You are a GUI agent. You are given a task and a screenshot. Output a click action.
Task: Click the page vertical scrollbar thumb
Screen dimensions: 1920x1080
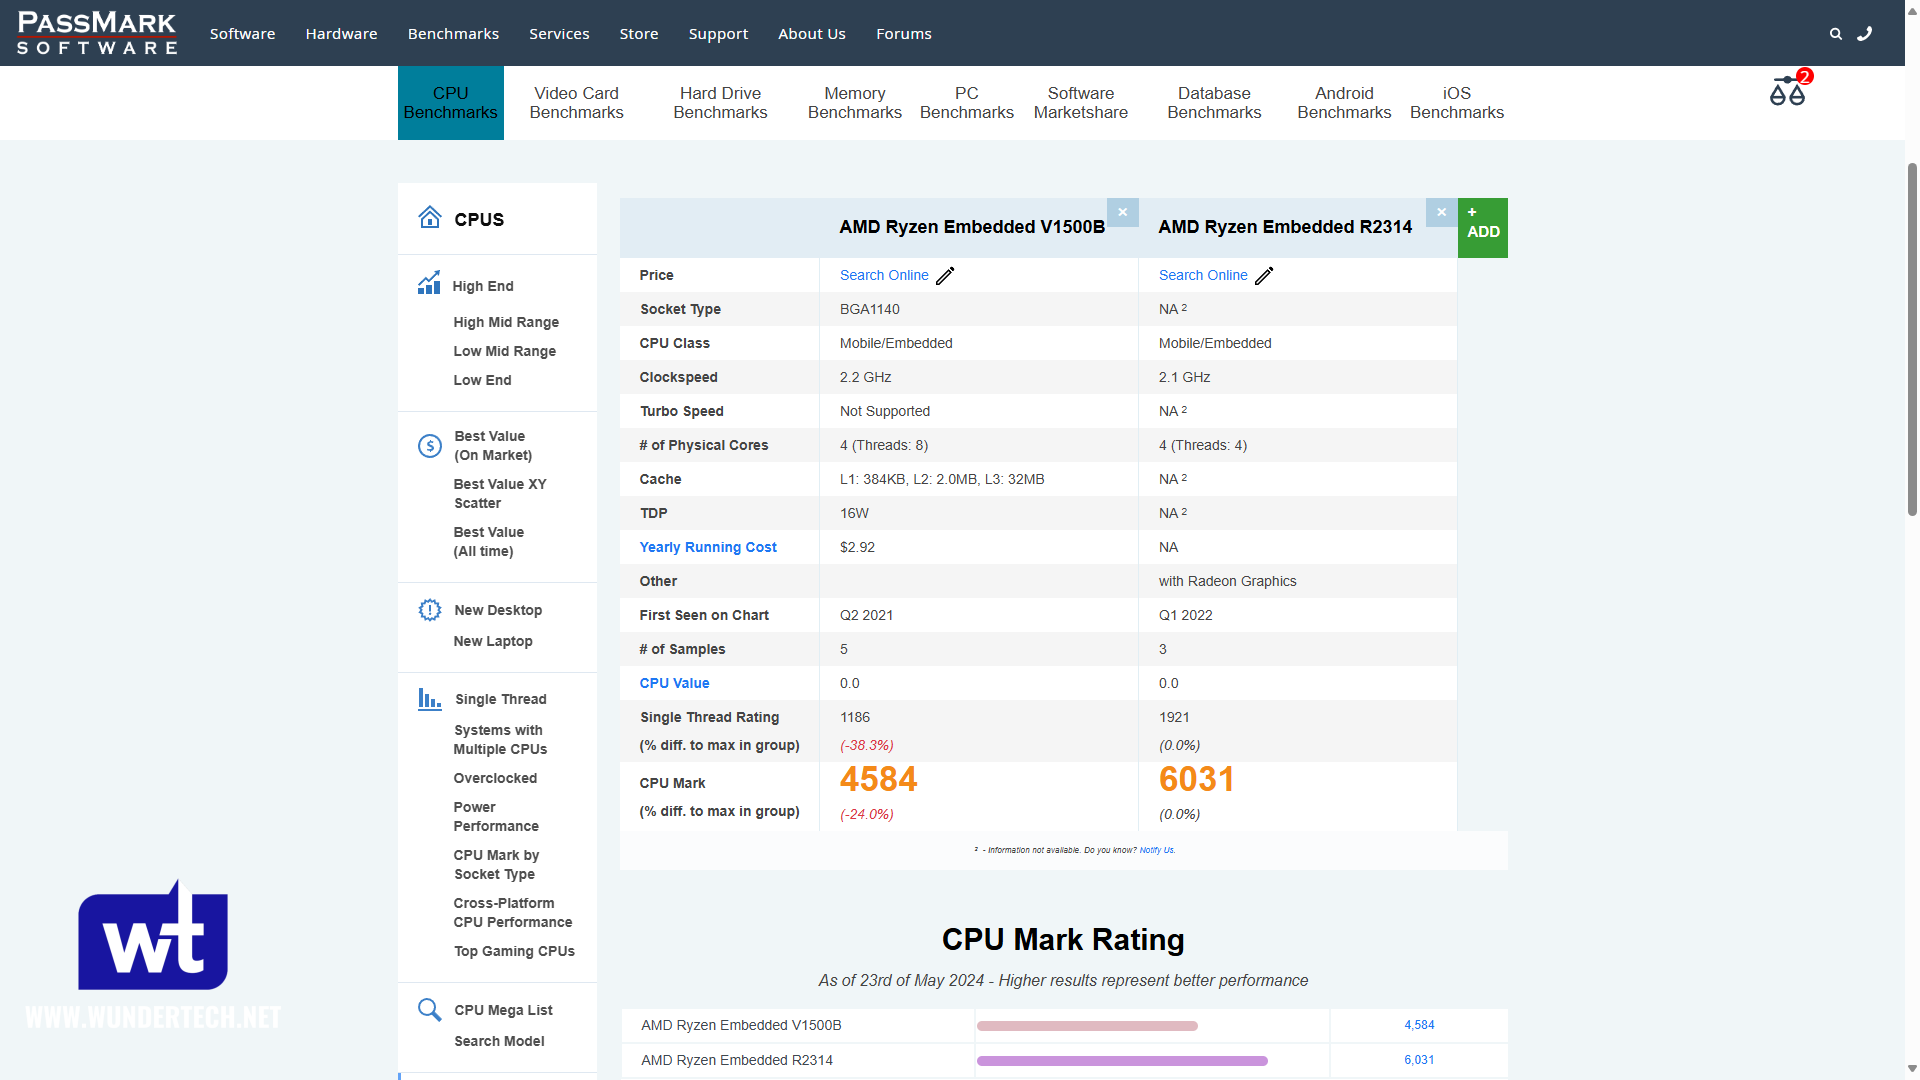pyautogui.click(x=1912, y=338)
